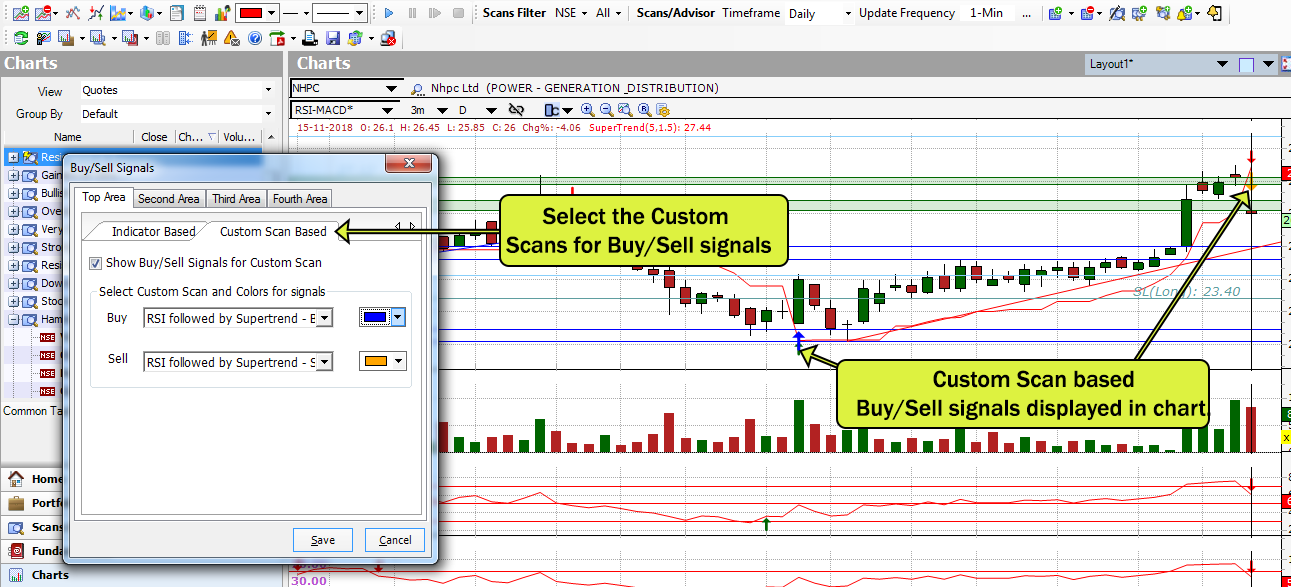Image resolution: width=1291 pixels, height=587 pixels.
Task: Switch to the Second Area tab
Action: [168, 197]
